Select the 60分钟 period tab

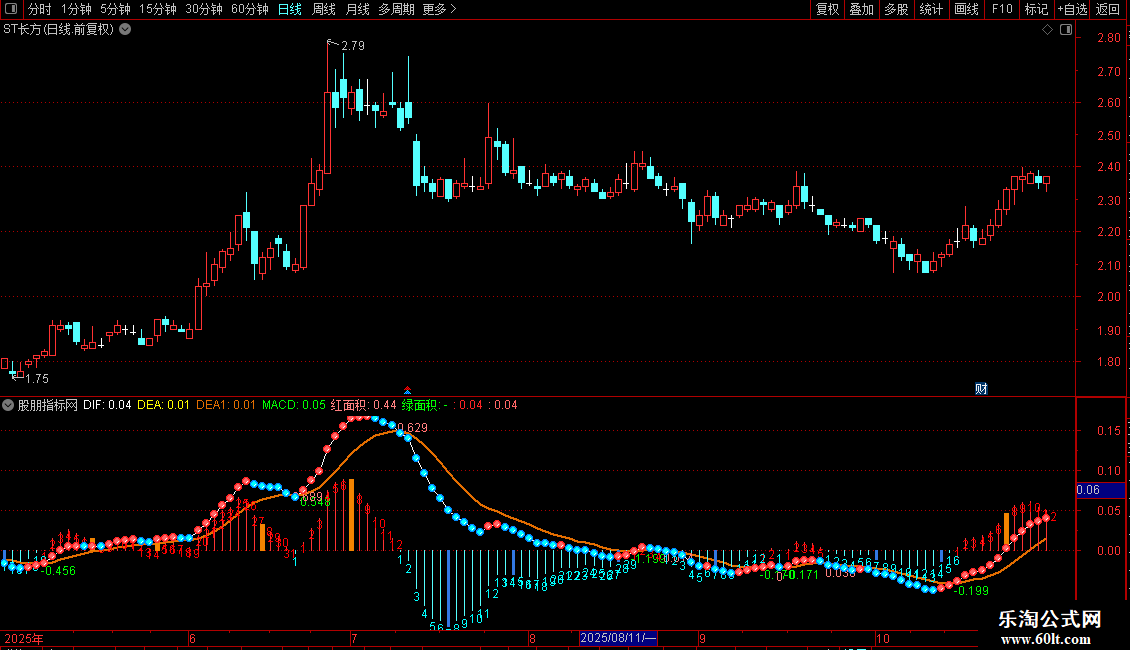tap(250, 9)
